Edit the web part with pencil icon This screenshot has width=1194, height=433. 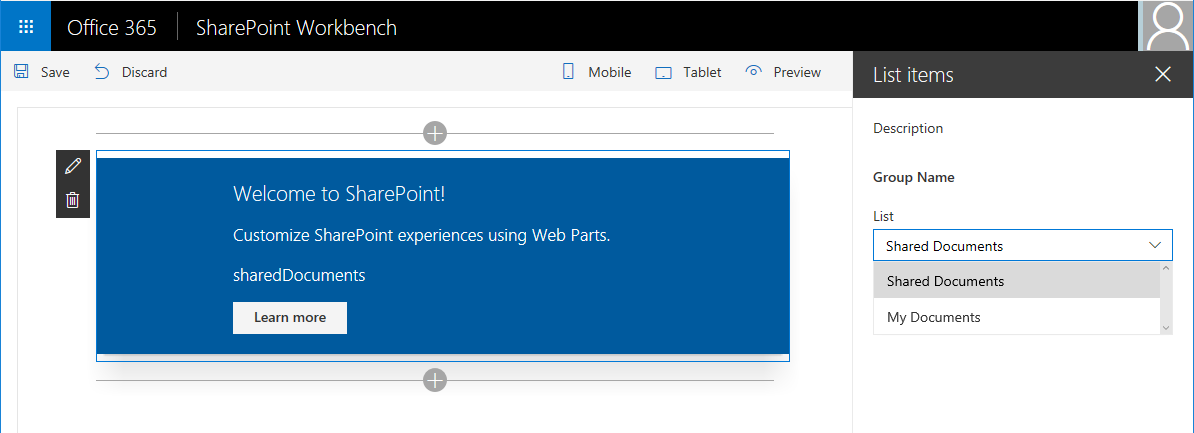pos(73,166)
